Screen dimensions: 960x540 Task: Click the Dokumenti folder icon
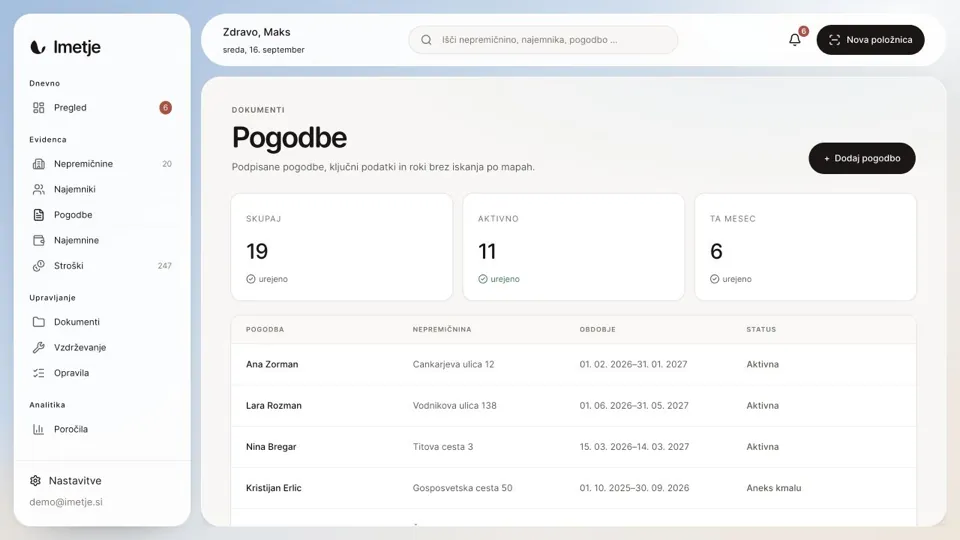tap(39, 322)
